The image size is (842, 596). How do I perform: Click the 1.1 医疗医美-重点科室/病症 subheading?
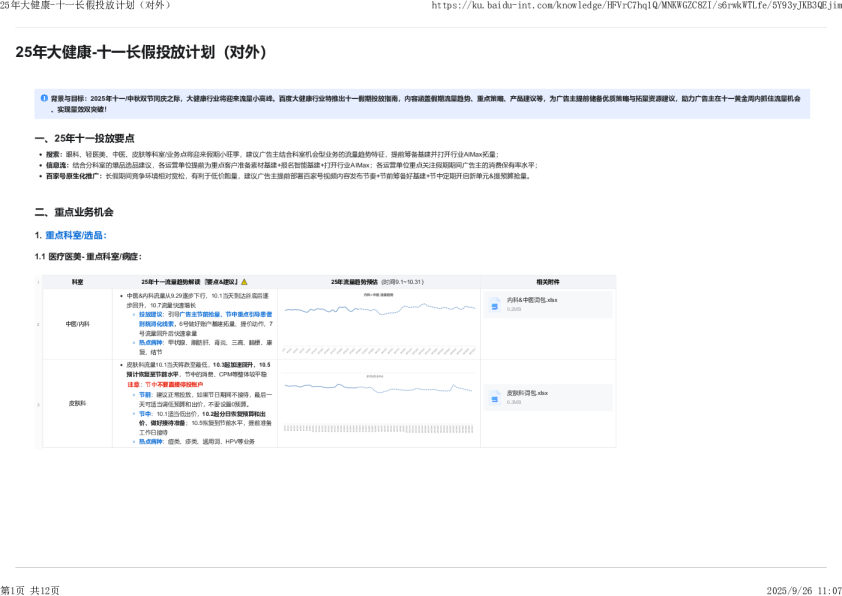pyautogui.click(x=88, y=257)
